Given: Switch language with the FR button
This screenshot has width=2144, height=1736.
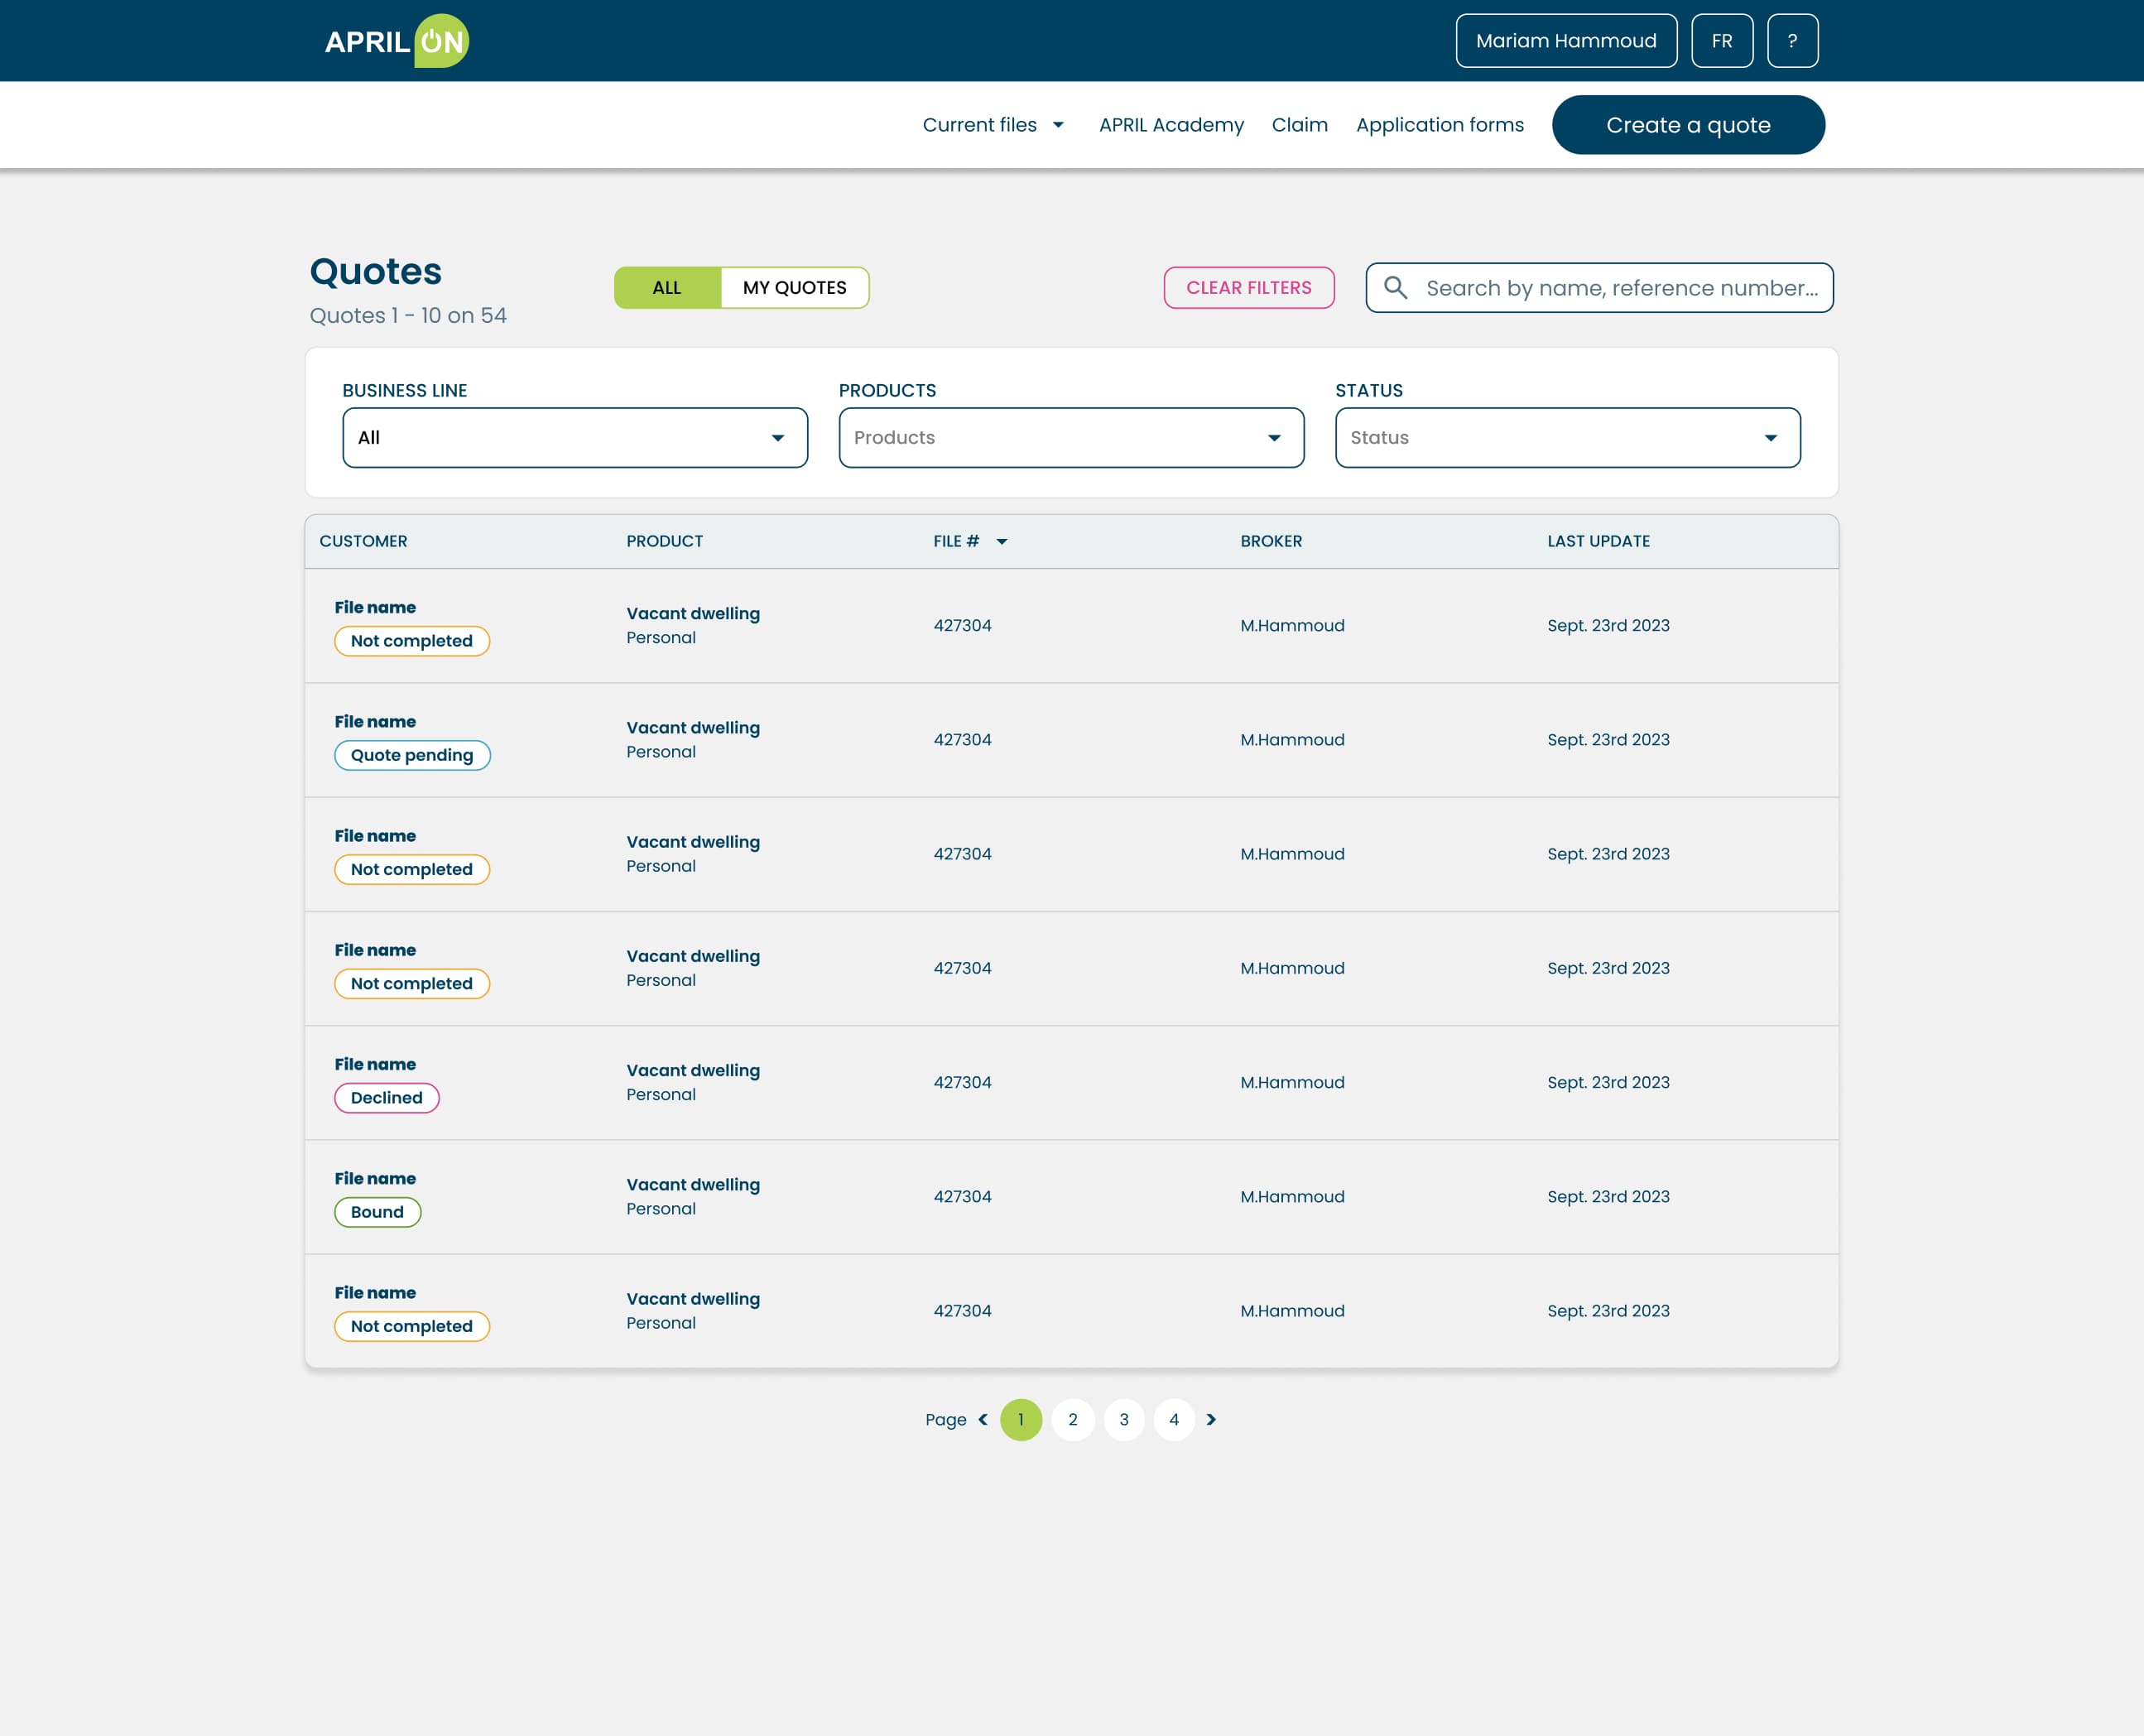Looking at the screenshot, I should (x=1721, y=41).
